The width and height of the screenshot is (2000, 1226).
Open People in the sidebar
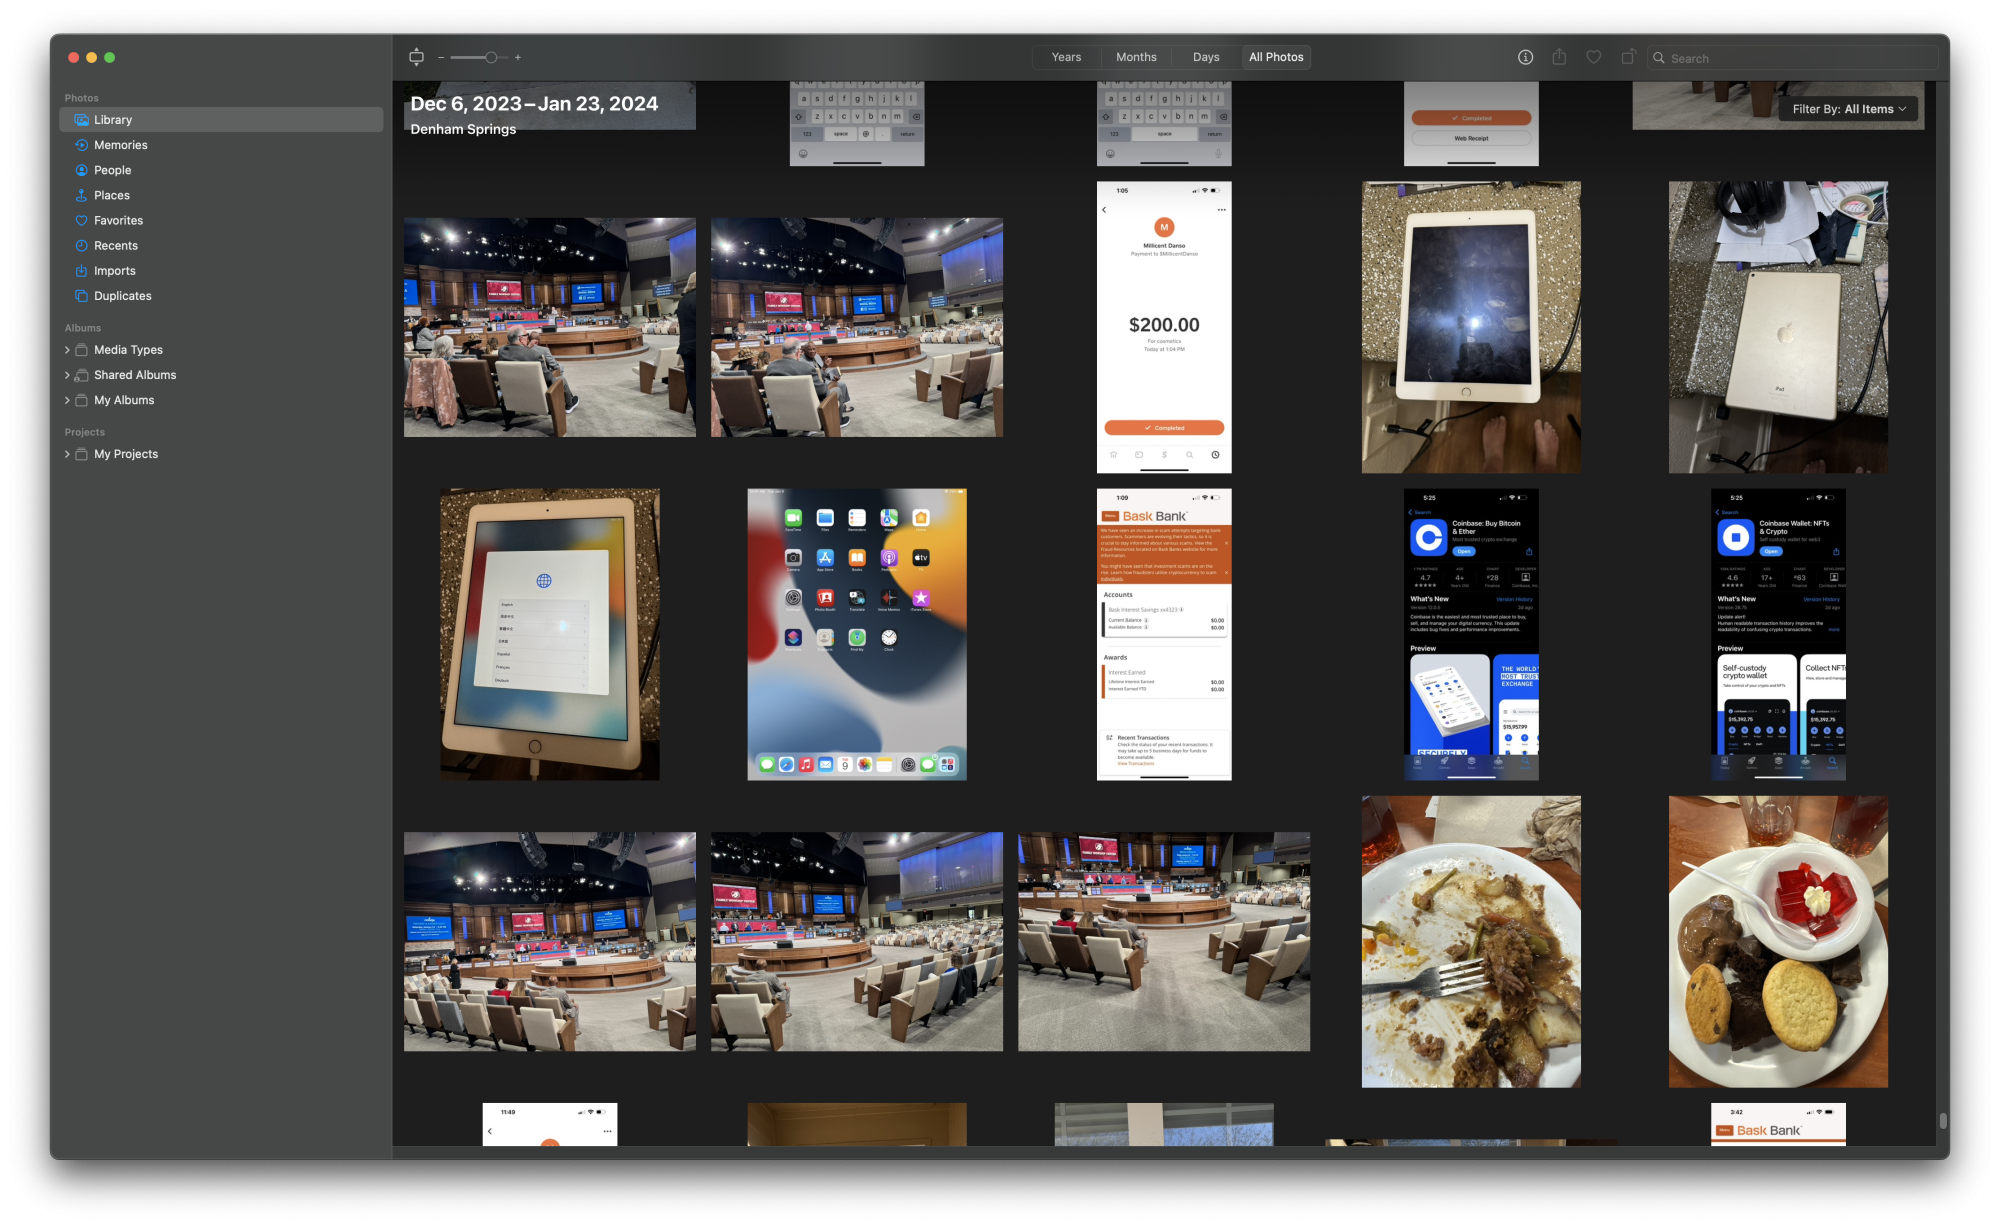[x=112, y=170]
